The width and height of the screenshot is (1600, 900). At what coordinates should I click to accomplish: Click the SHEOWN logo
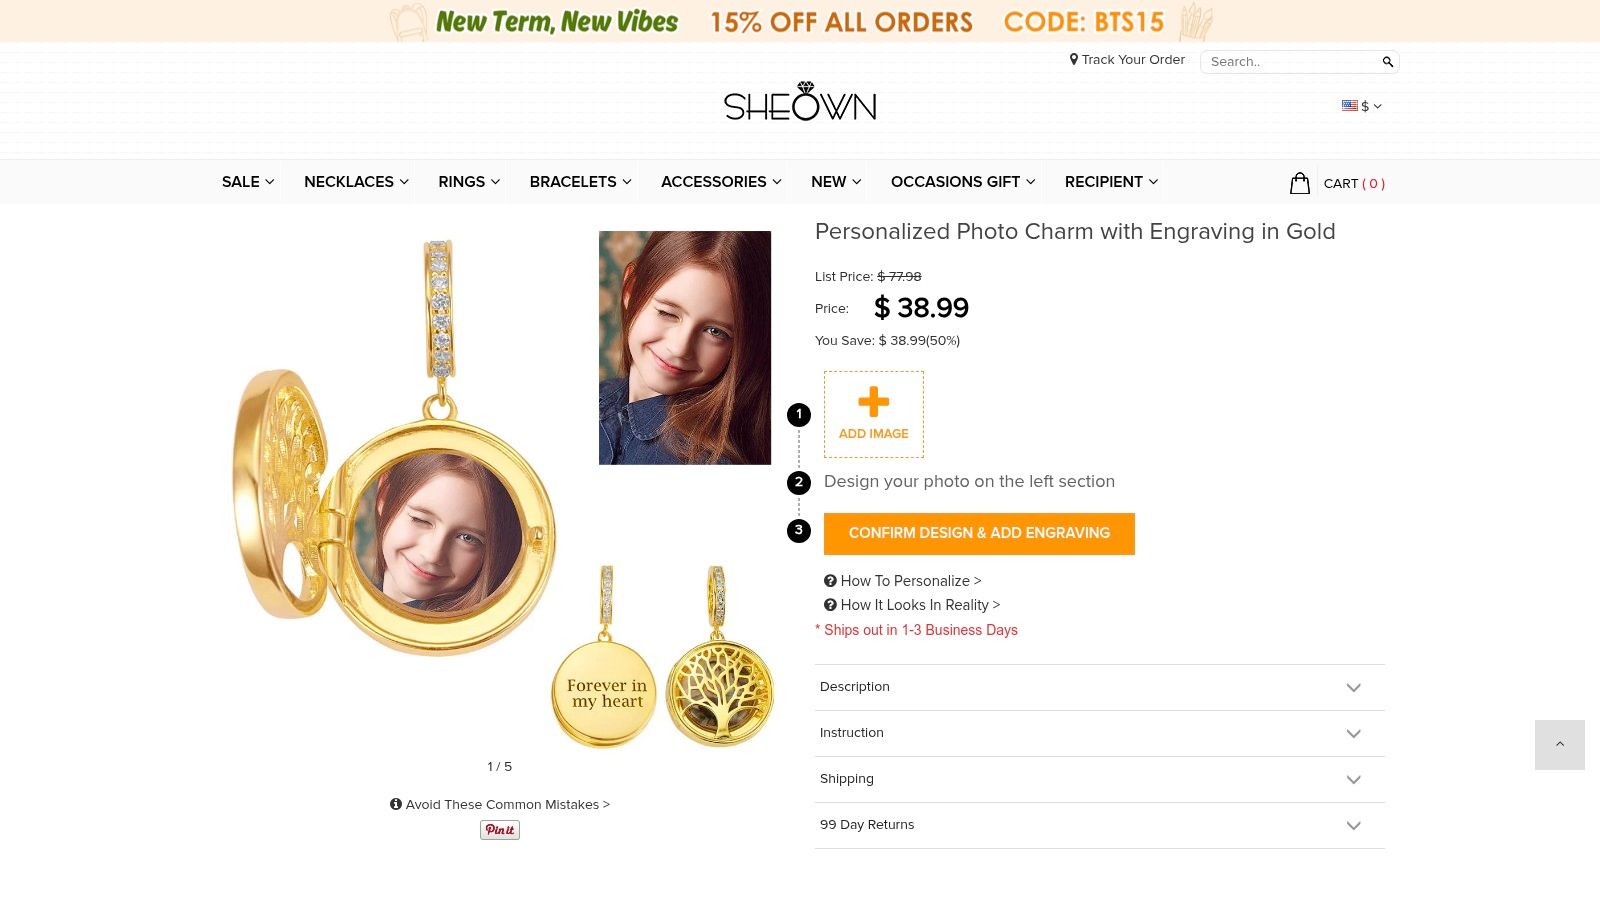pyautogui.click(x=800, y=103)
